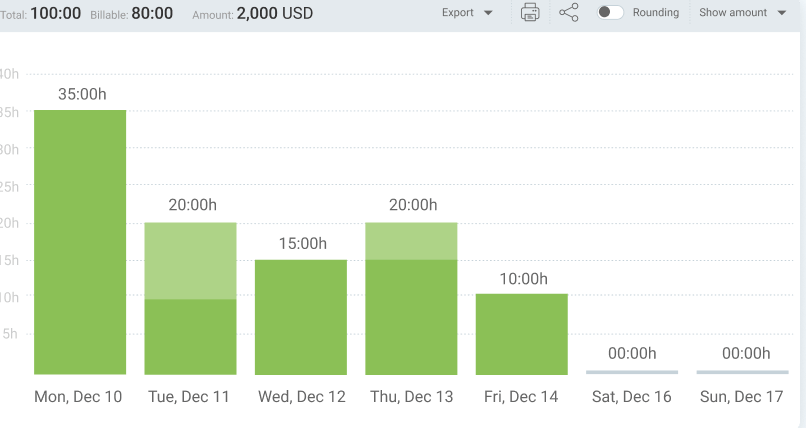806x428 pixels.
Task: Expand the Show amount dropdown
Action: tap(742, 13)
